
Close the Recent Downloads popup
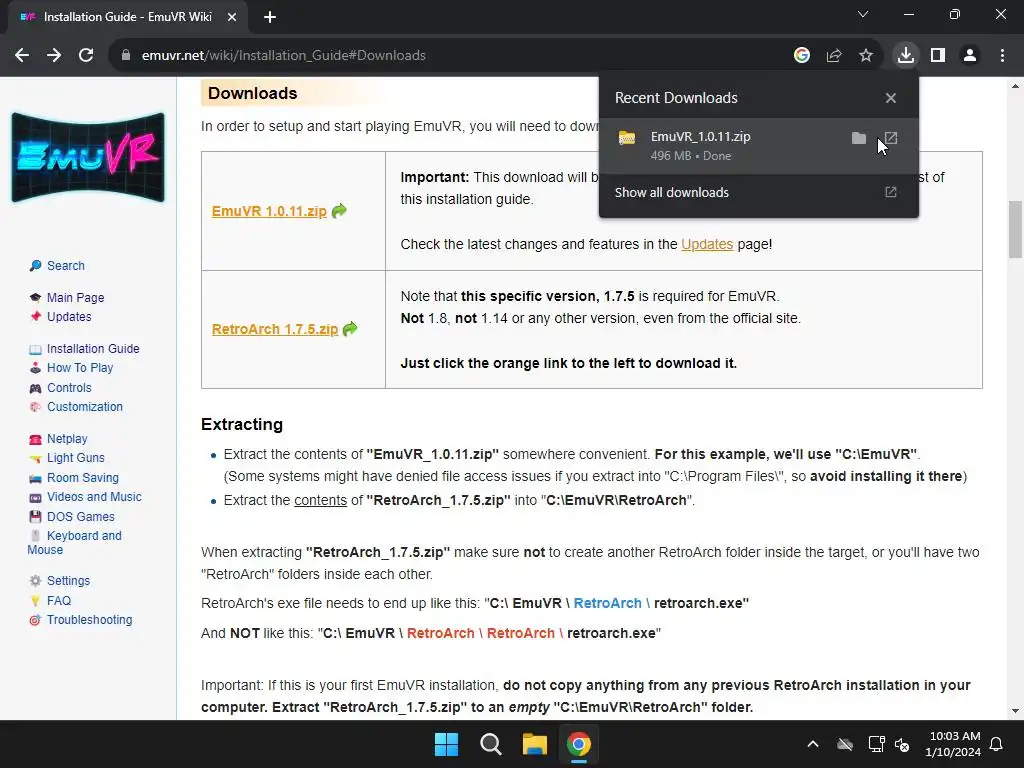(x=891, y=98)
